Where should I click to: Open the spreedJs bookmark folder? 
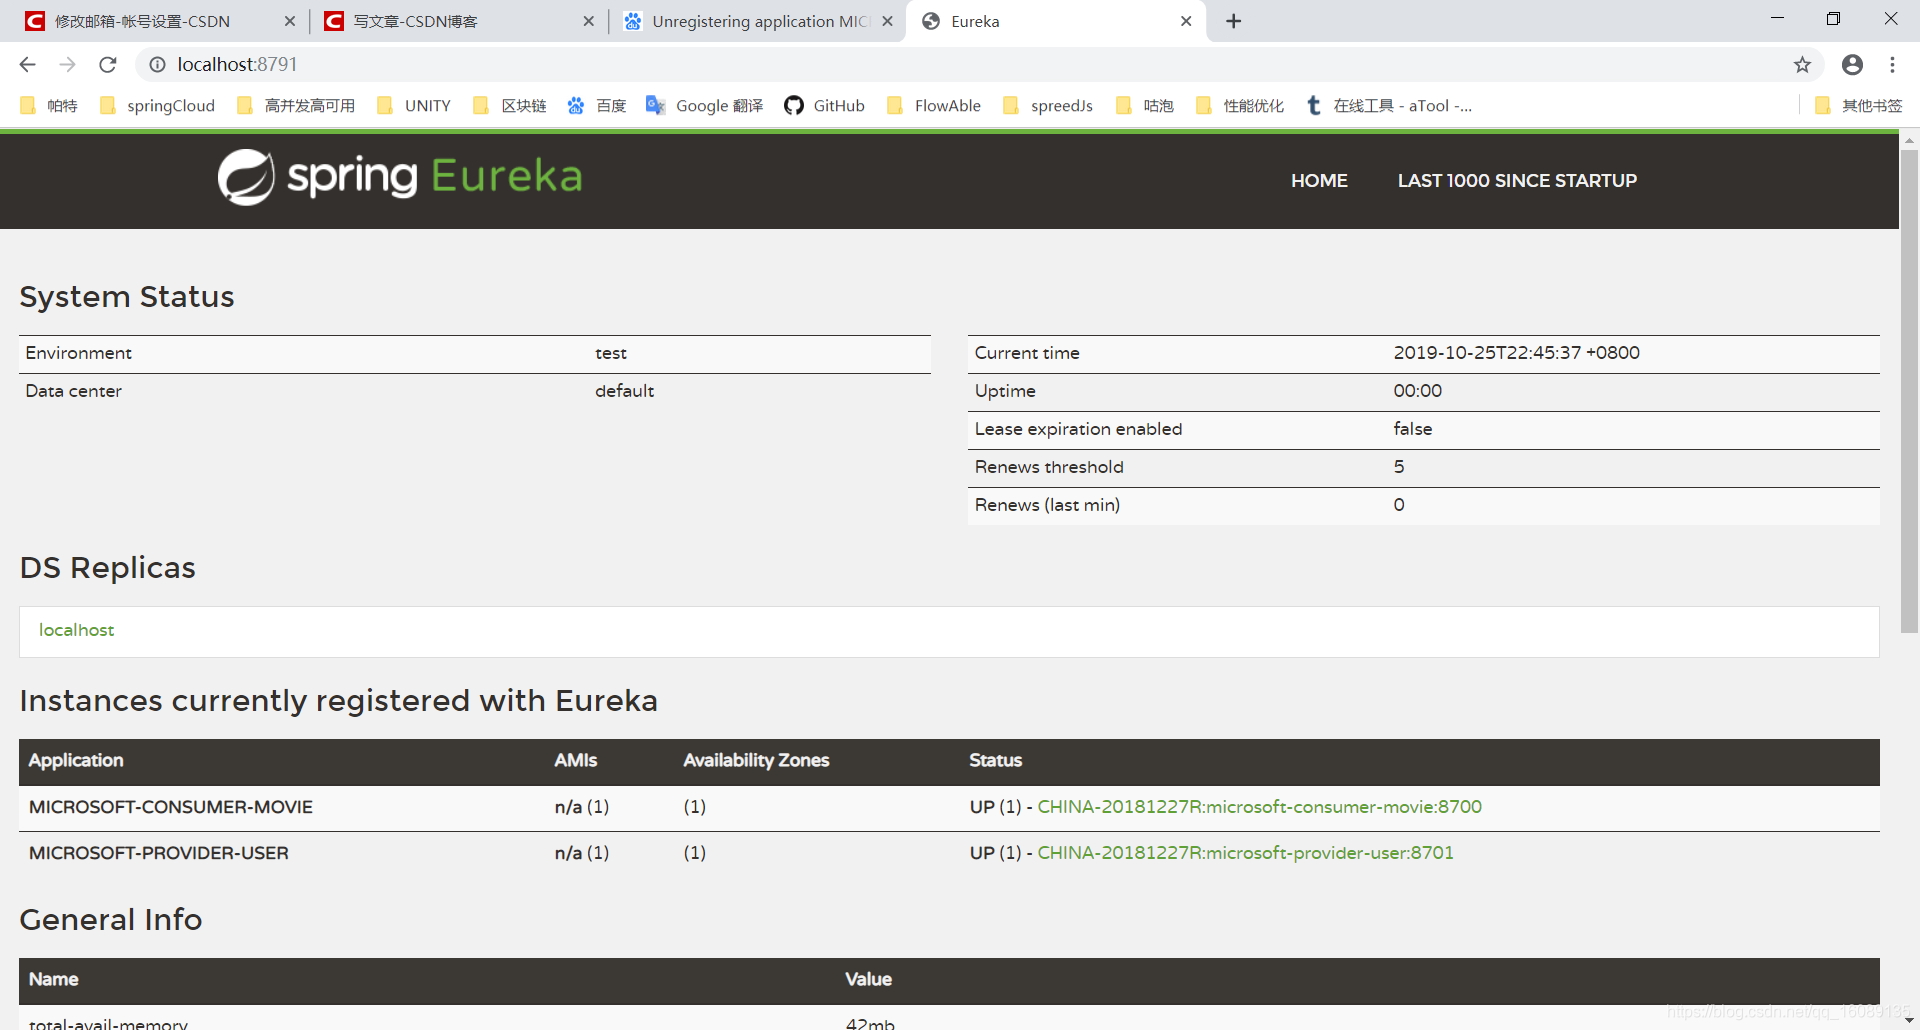point(1048,106)
